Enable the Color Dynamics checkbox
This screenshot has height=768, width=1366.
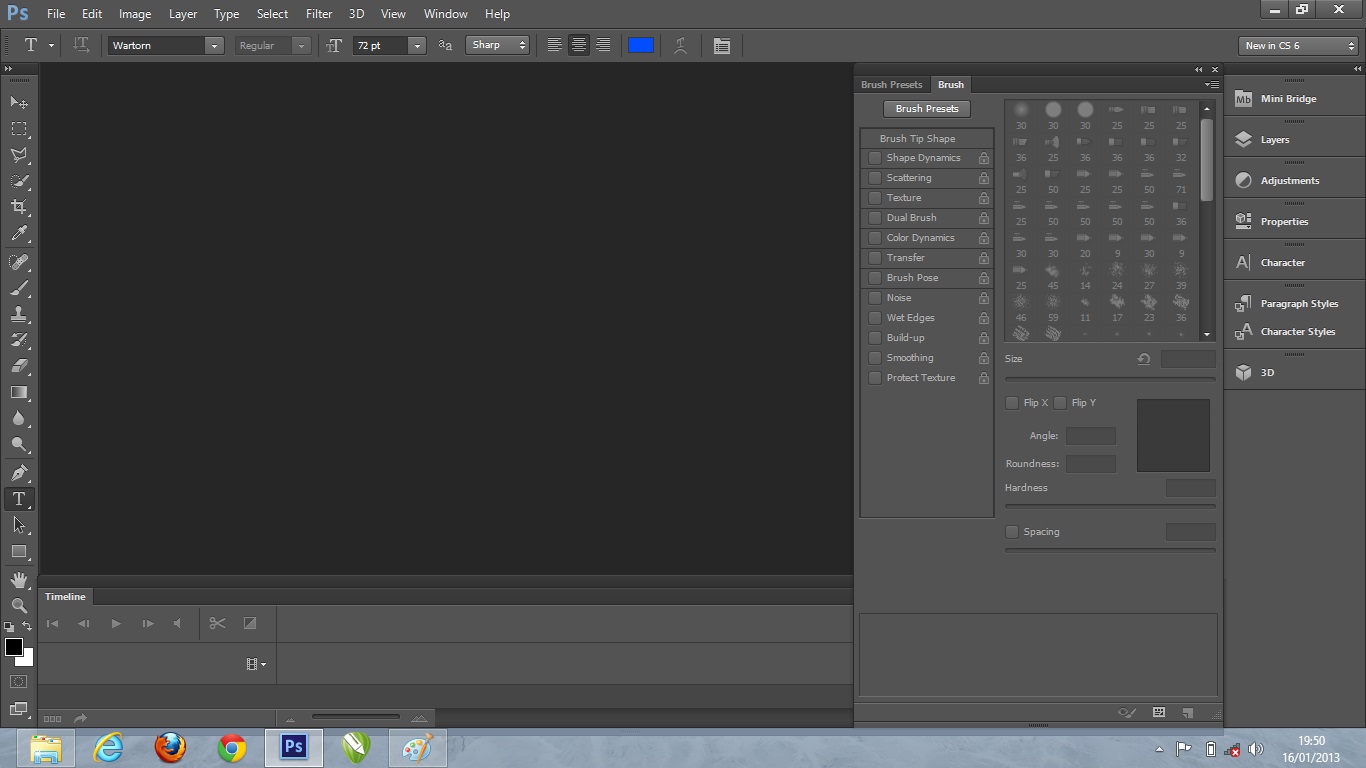coord(875,238)
